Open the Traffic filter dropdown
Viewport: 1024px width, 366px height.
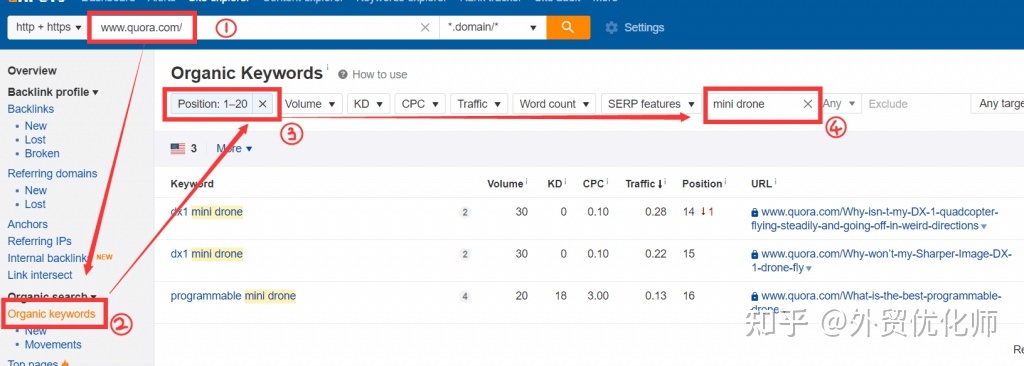[x=479, y=104]
